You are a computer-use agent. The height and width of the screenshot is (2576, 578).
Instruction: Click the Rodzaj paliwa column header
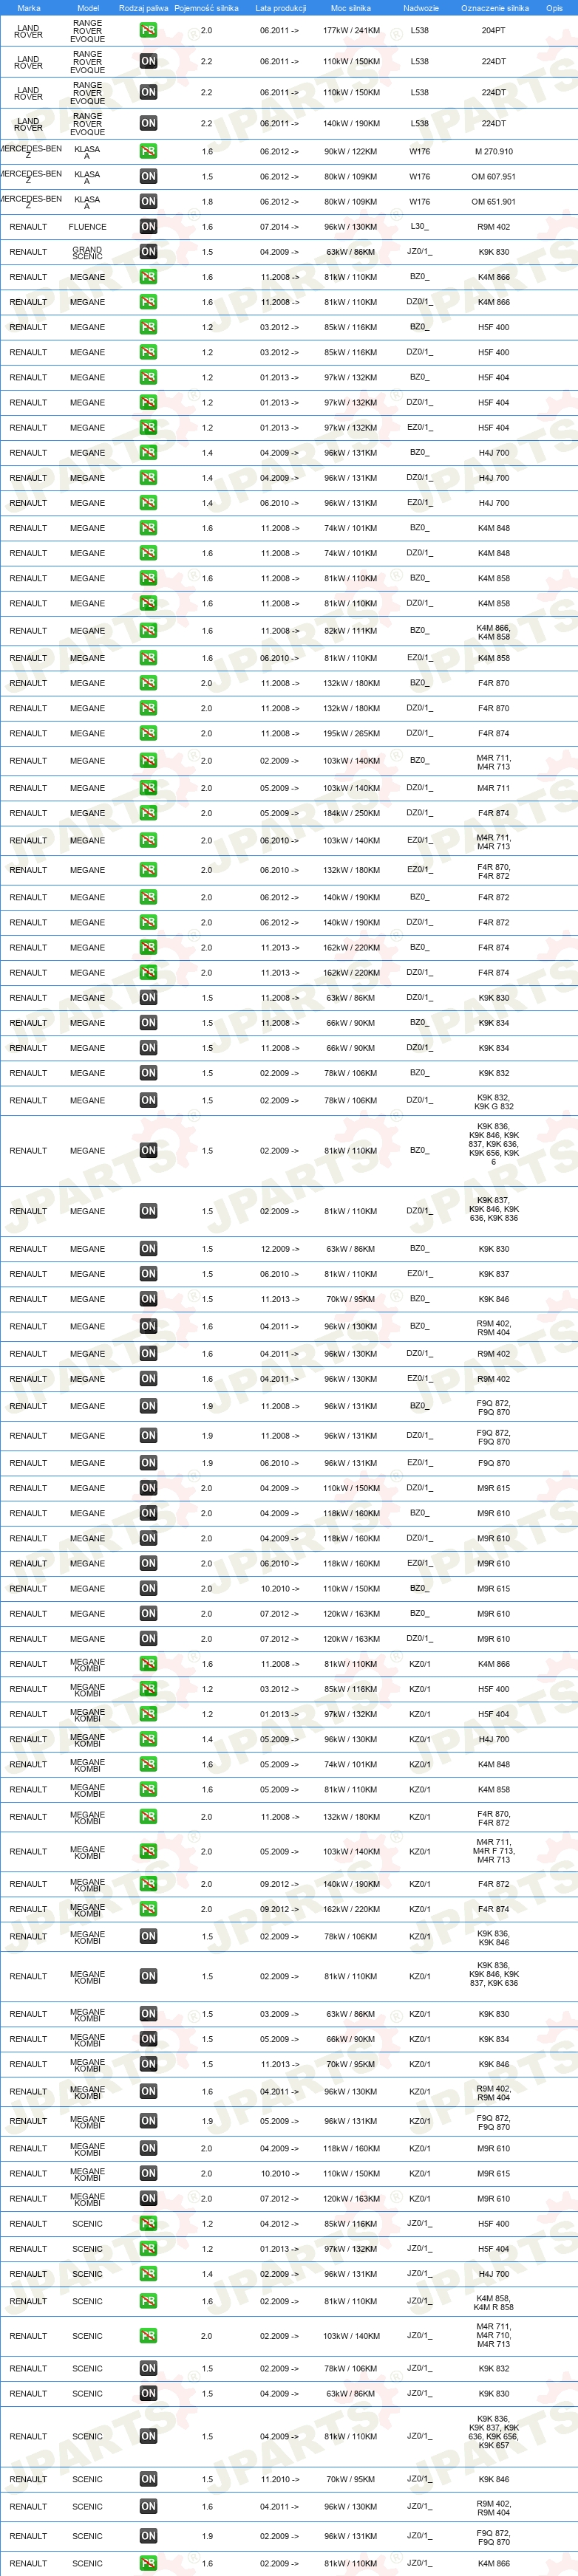(144, 8)
